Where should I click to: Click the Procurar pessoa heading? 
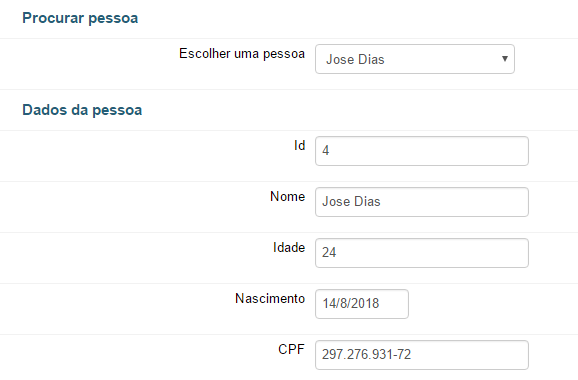80,18
